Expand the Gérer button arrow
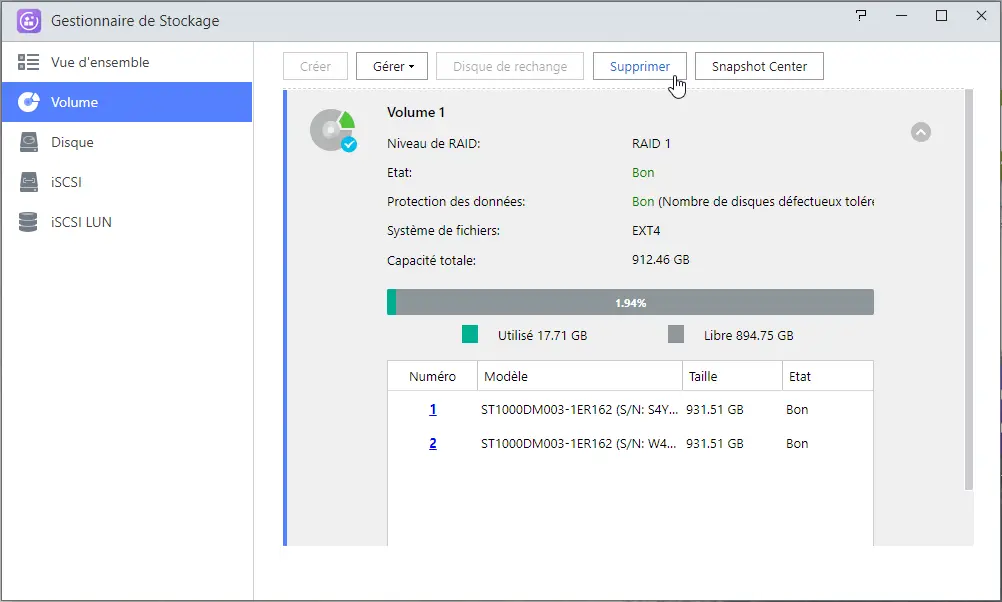This screenshot has width=1002, height=602. (413, 66)
